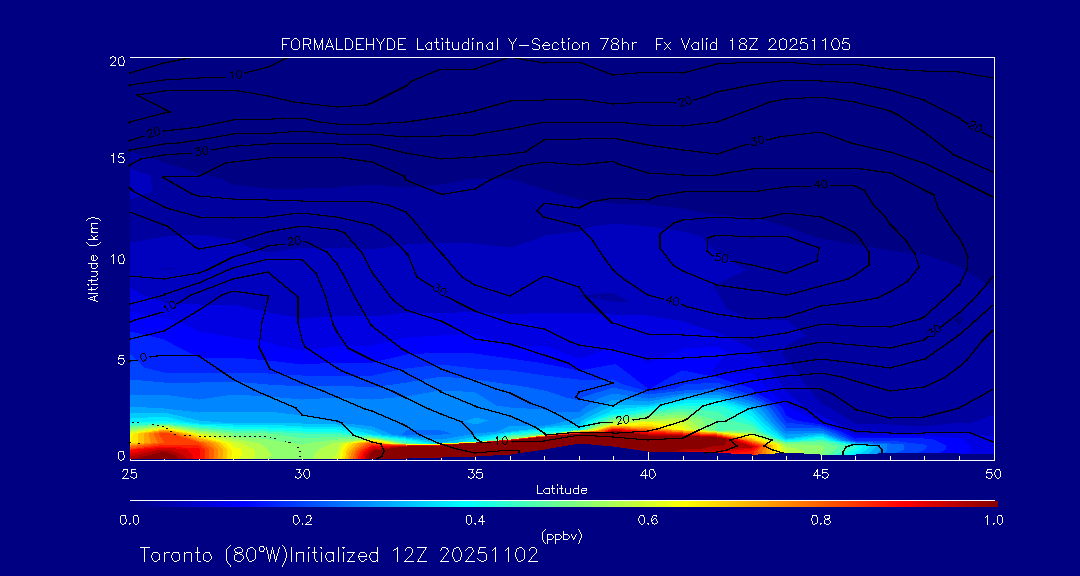
Task: Pick the dark blue start of the color bar
Action: [x=134, y=502]
